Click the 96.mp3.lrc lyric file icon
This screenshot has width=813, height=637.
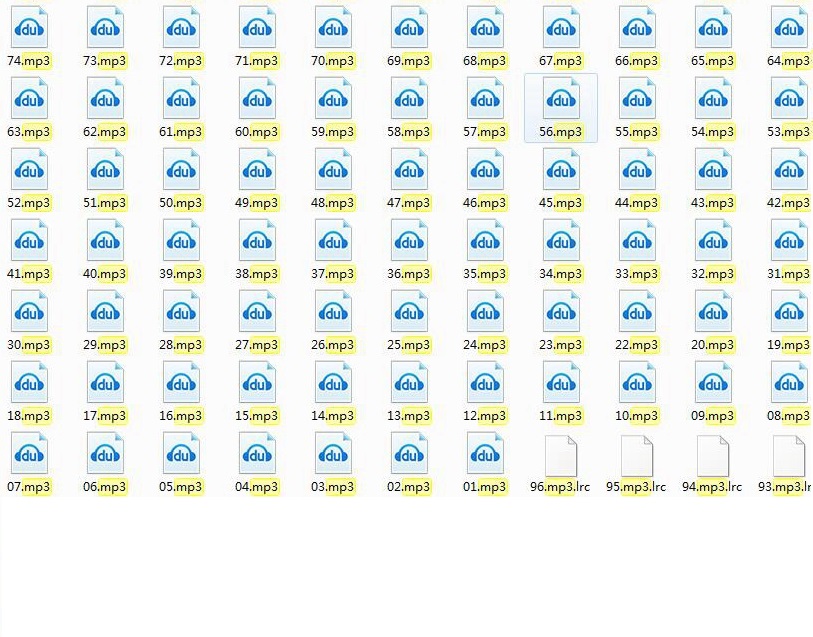pyautogui.click(x=561, y=454)
